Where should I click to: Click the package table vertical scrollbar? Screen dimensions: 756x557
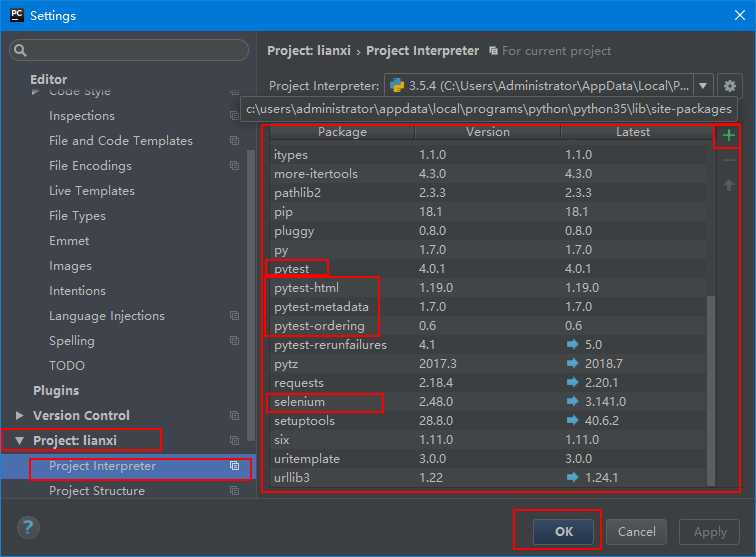point(711,391)
